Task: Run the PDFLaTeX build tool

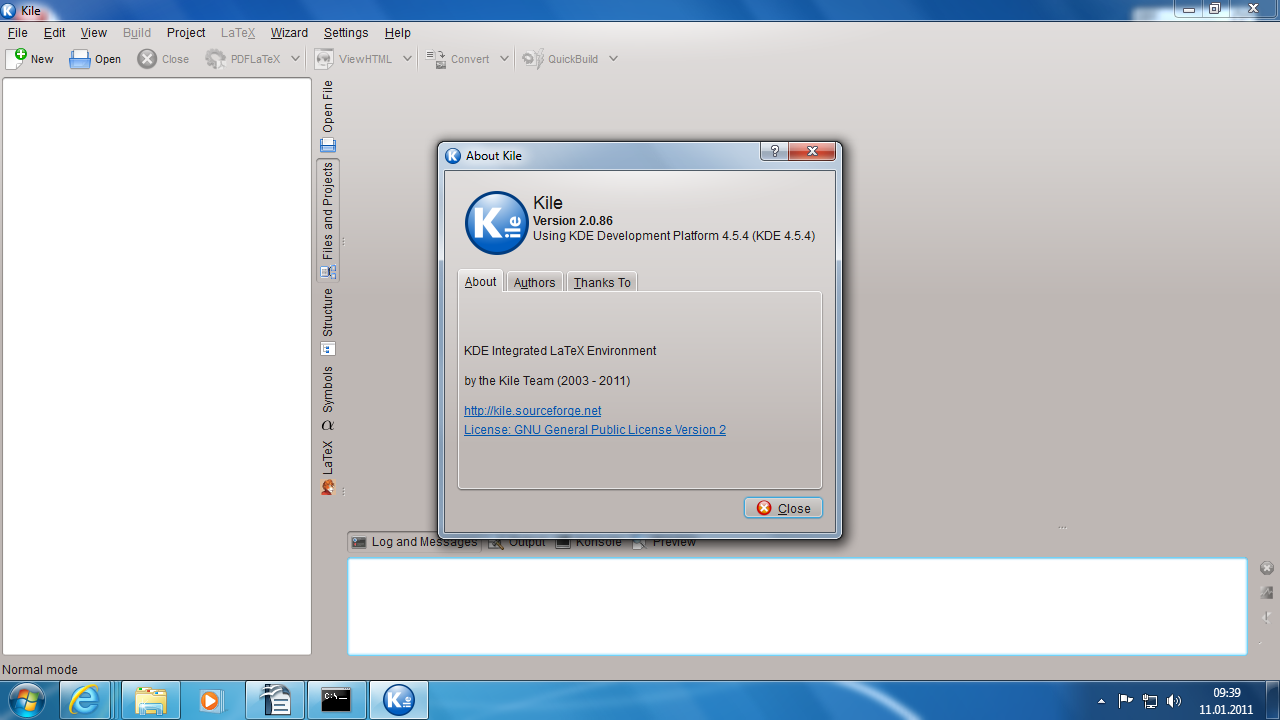Action: 242,58
